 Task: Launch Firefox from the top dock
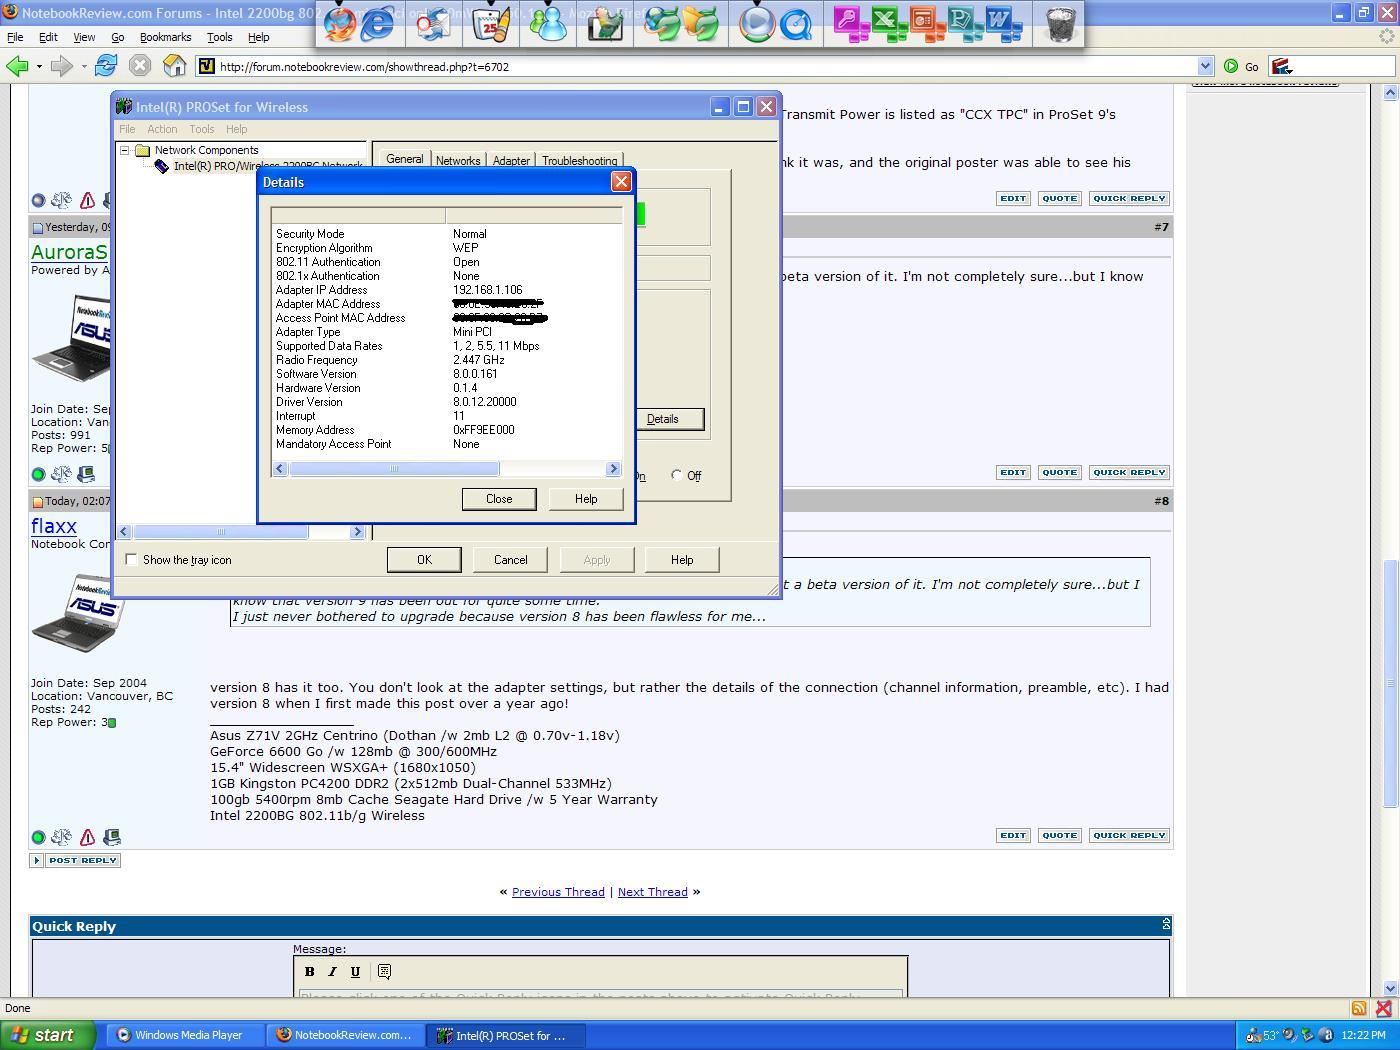click(340, 21)
